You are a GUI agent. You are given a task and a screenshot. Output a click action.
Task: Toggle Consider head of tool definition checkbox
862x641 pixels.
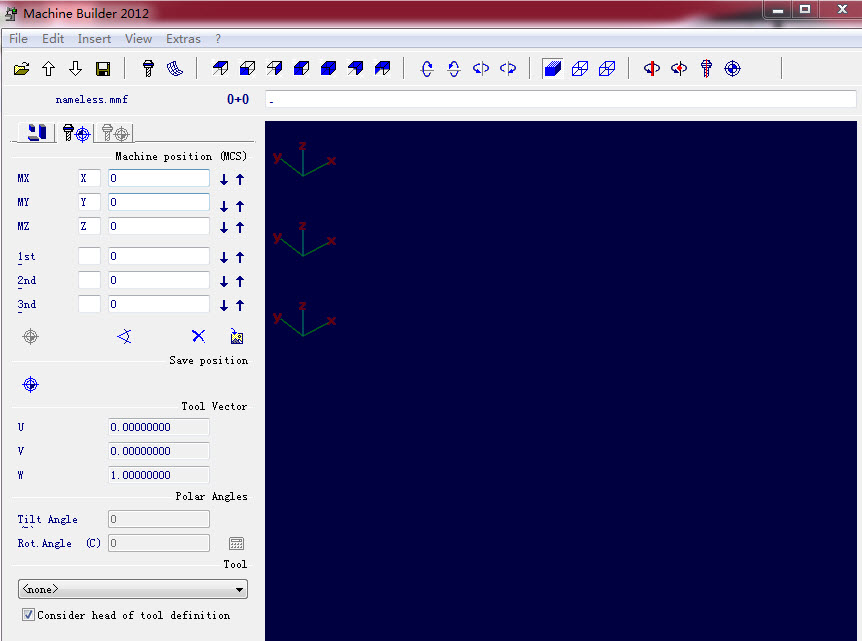pos(28,615)
